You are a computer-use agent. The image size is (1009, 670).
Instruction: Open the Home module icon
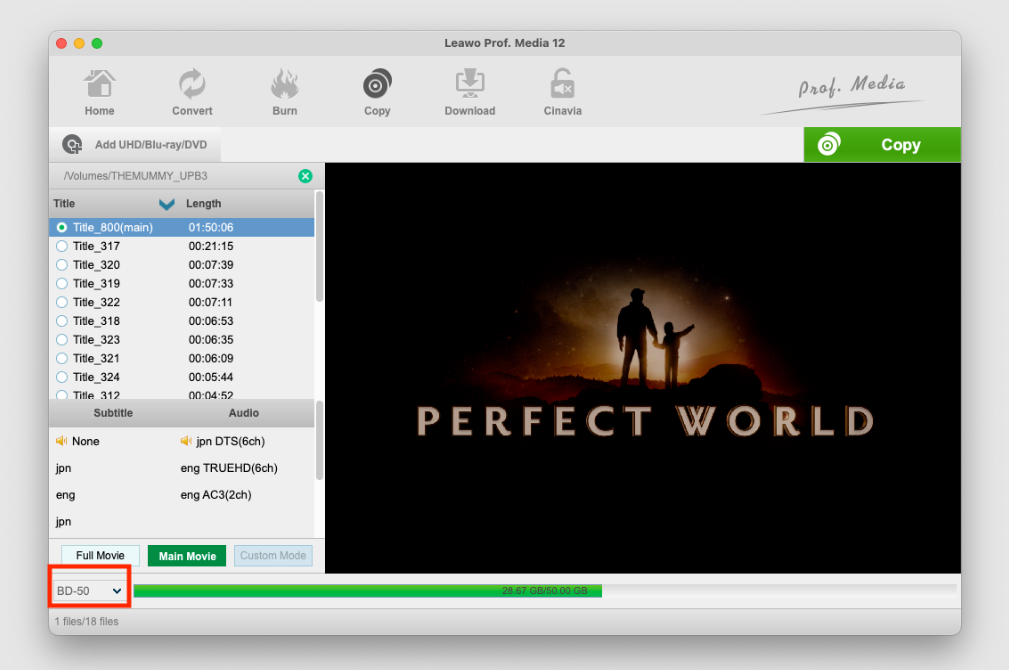pyautogui.click(x=99, y=85)
